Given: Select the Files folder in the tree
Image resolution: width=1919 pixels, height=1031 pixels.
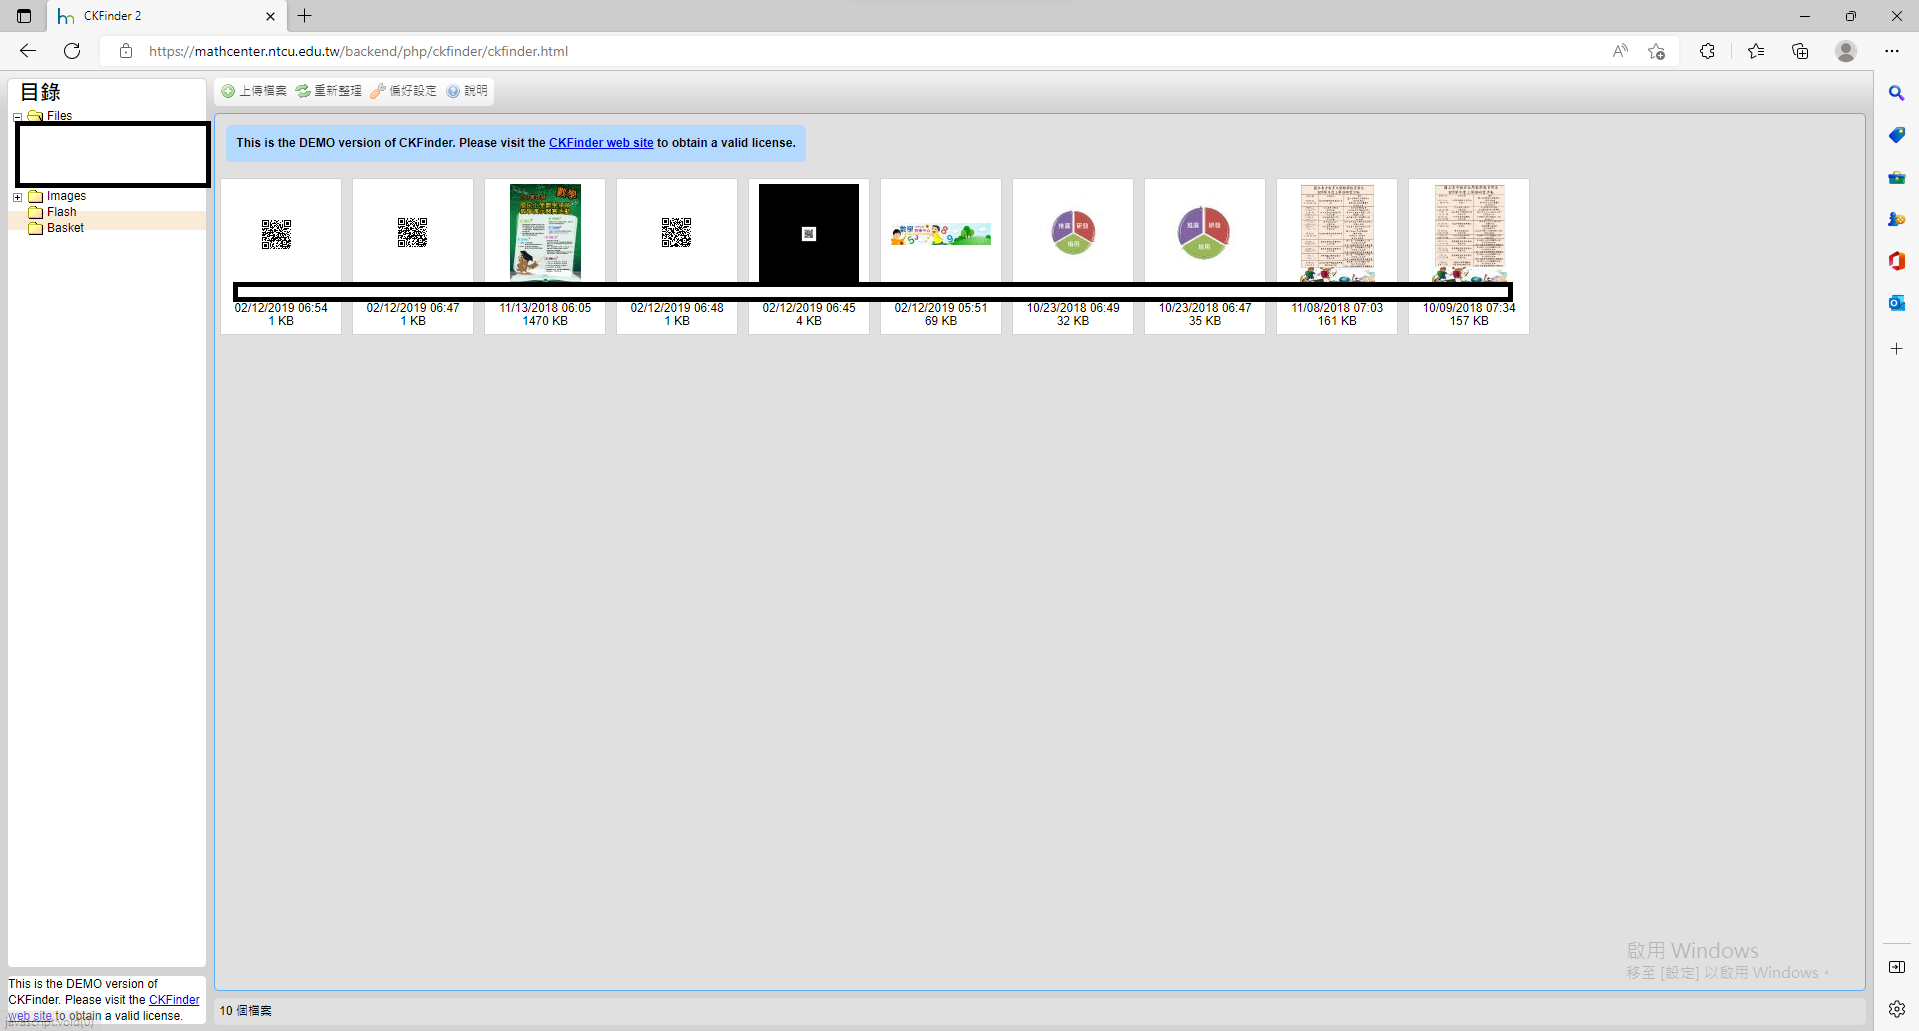Looking at the screenshot, I should click(59, 116).
